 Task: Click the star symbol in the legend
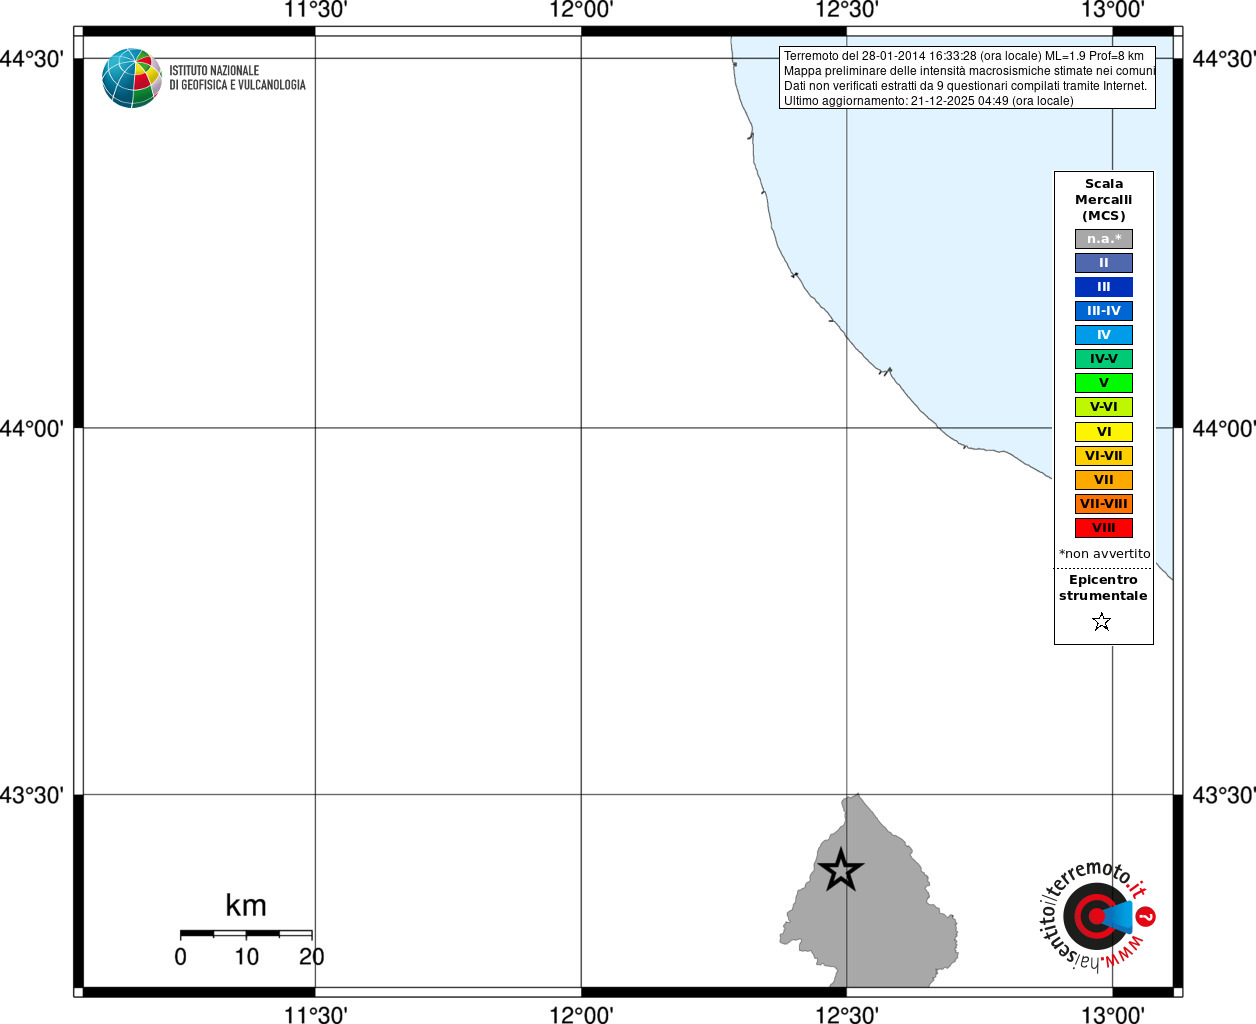coord(1102,621)
